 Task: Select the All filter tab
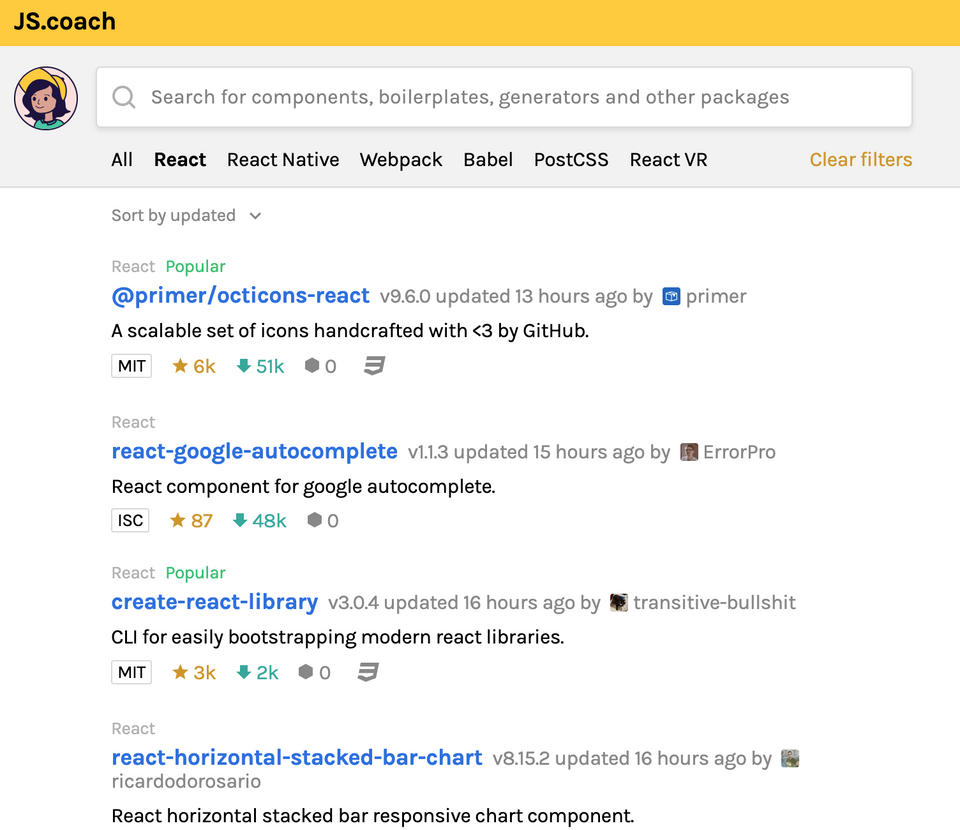pos(122,160)
